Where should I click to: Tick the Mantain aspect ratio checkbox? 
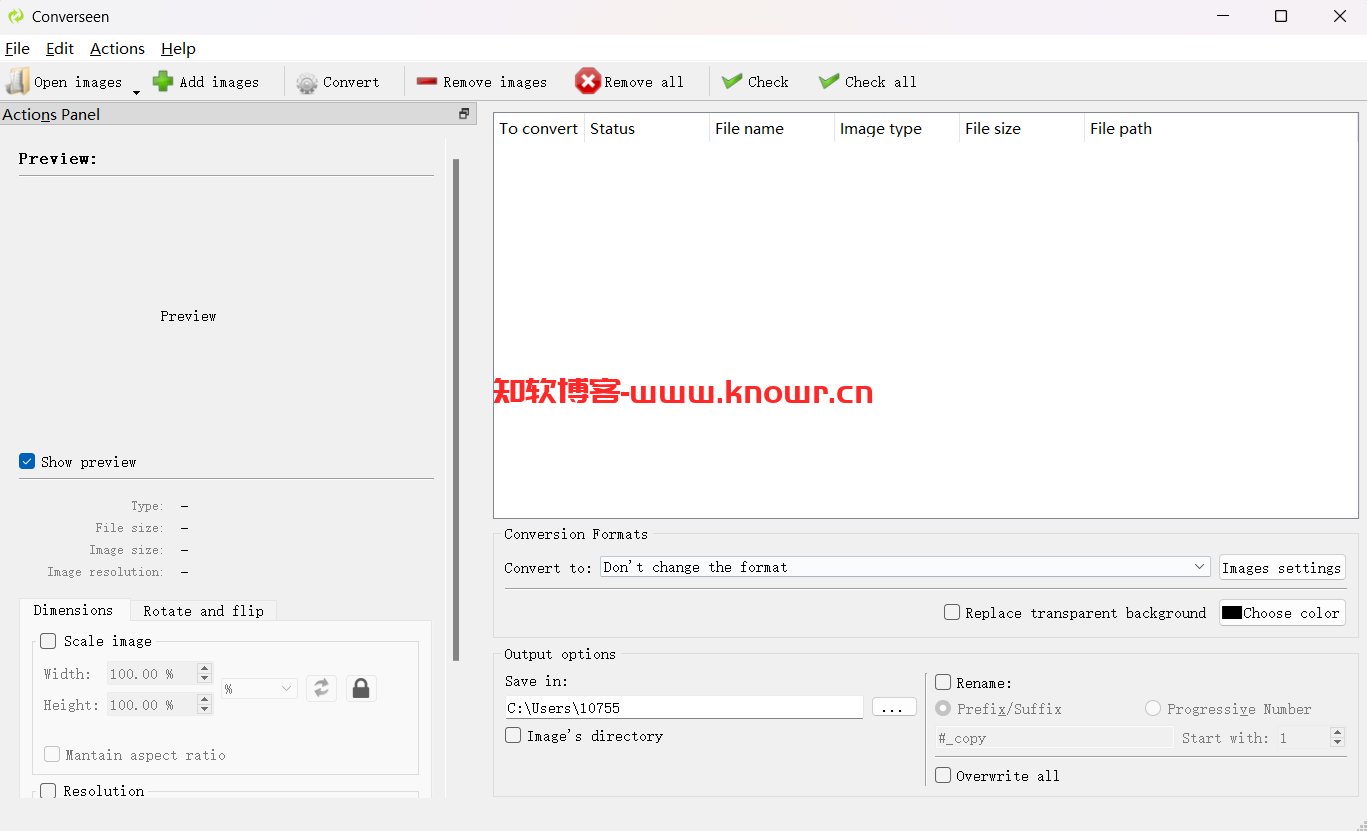(52, 754)
